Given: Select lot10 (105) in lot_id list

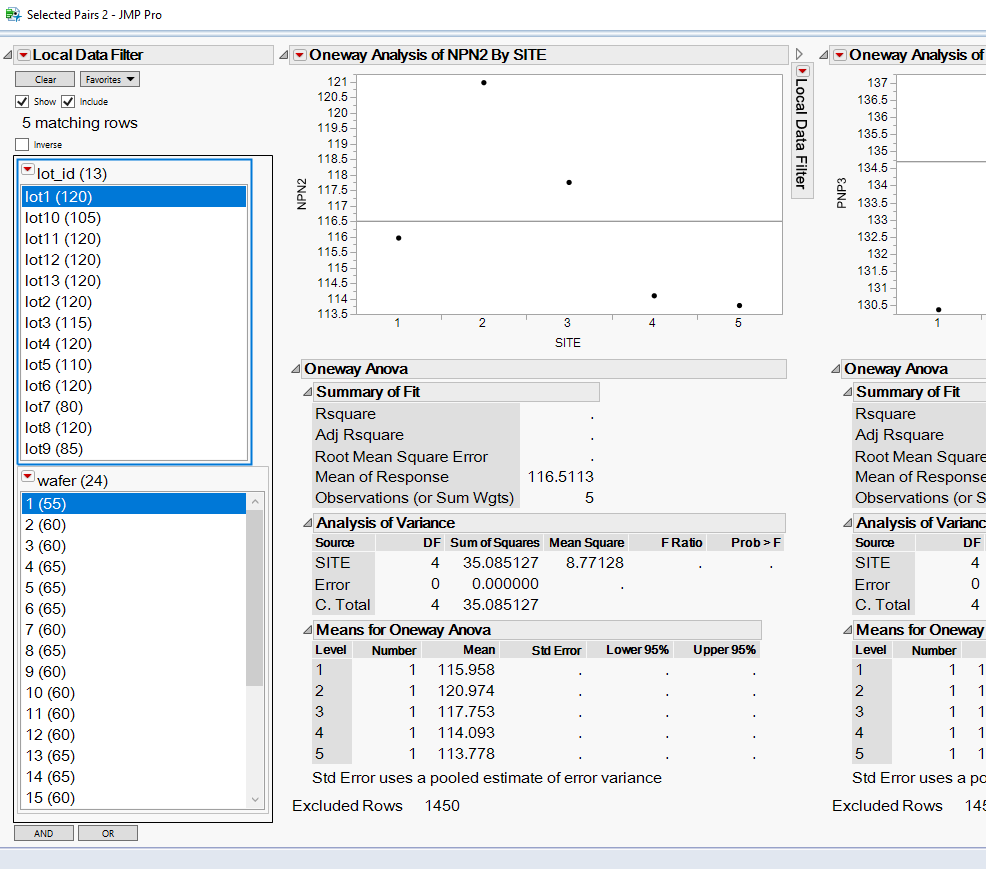Looking at the screenshot, I should [x=63, y=218].
